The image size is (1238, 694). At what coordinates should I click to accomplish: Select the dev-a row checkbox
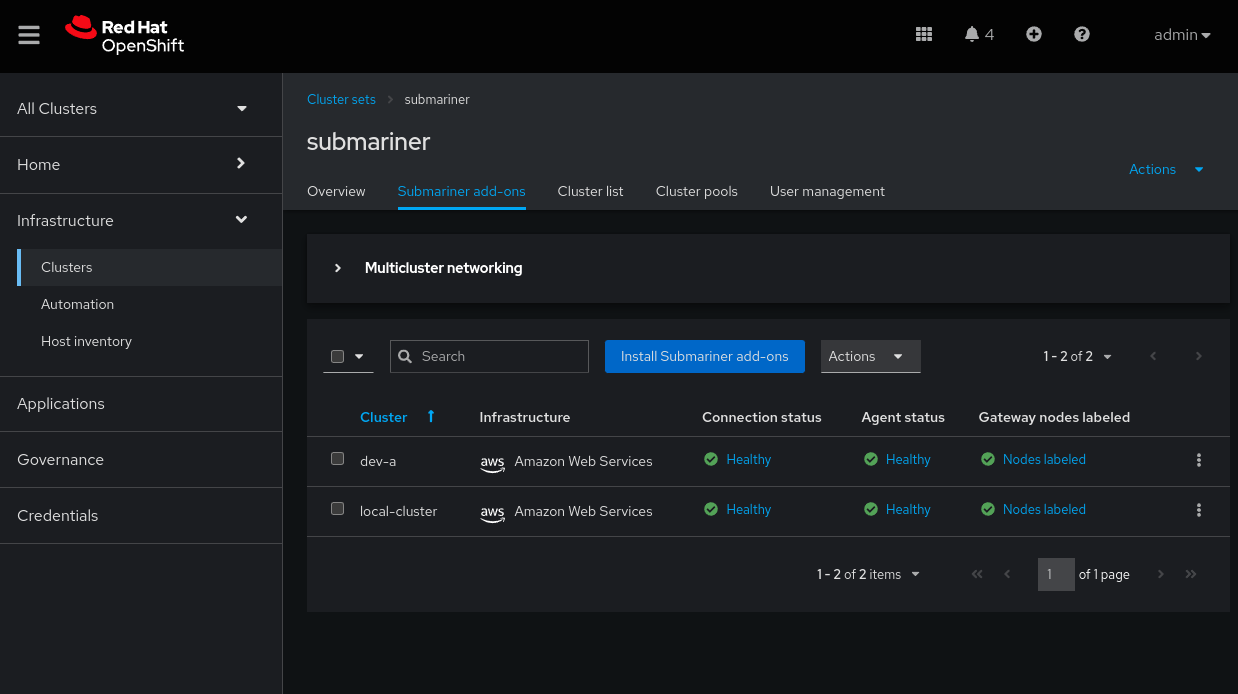(338, 459)
